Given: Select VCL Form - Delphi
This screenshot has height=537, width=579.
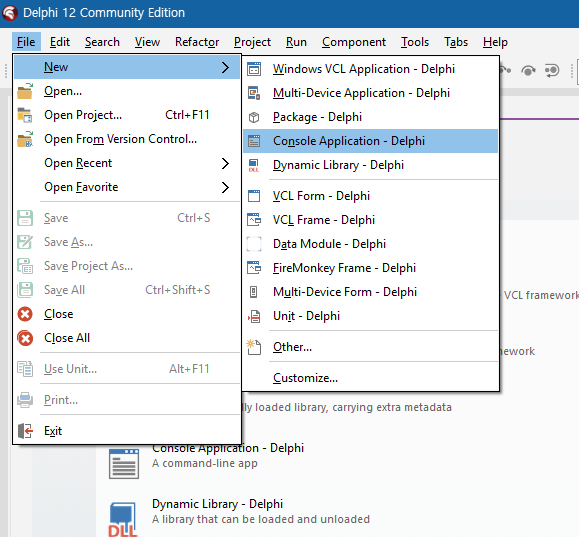Looking at the screenshot, I should (x=370, y=196).
